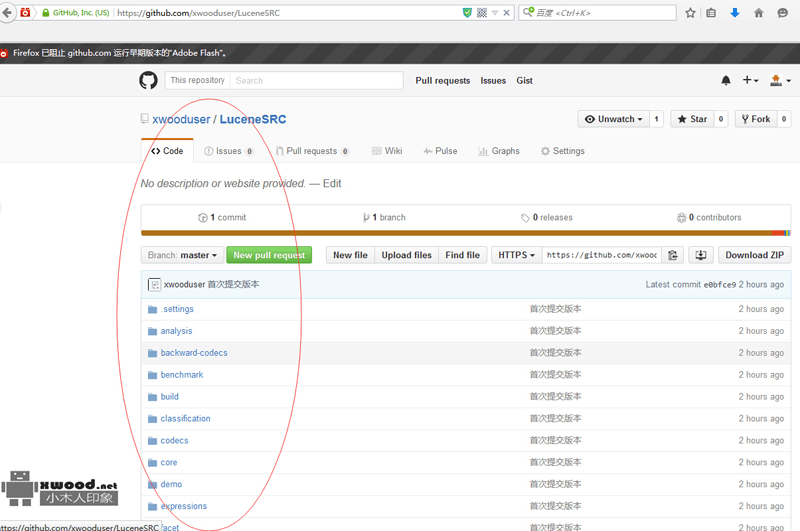Open latest commit e0bfce9 hash
Viewport: 800px width, 531px height.
(719, 285)
